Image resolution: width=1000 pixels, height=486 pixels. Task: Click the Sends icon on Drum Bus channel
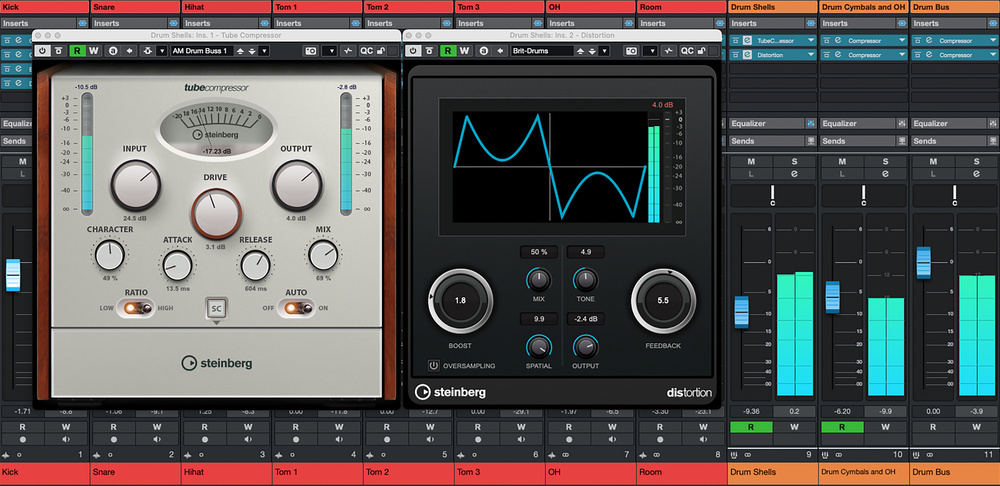tap(994, 141)
